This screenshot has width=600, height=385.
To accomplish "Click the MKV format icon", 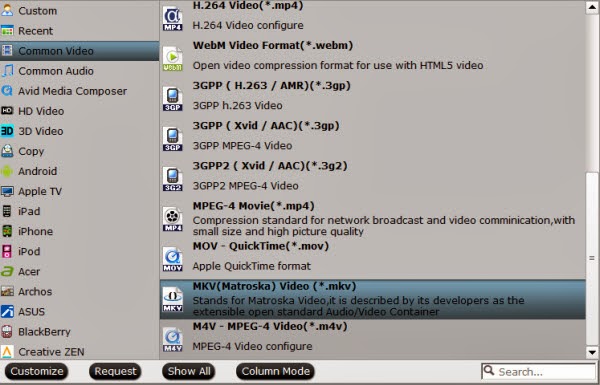I will 173,299.
